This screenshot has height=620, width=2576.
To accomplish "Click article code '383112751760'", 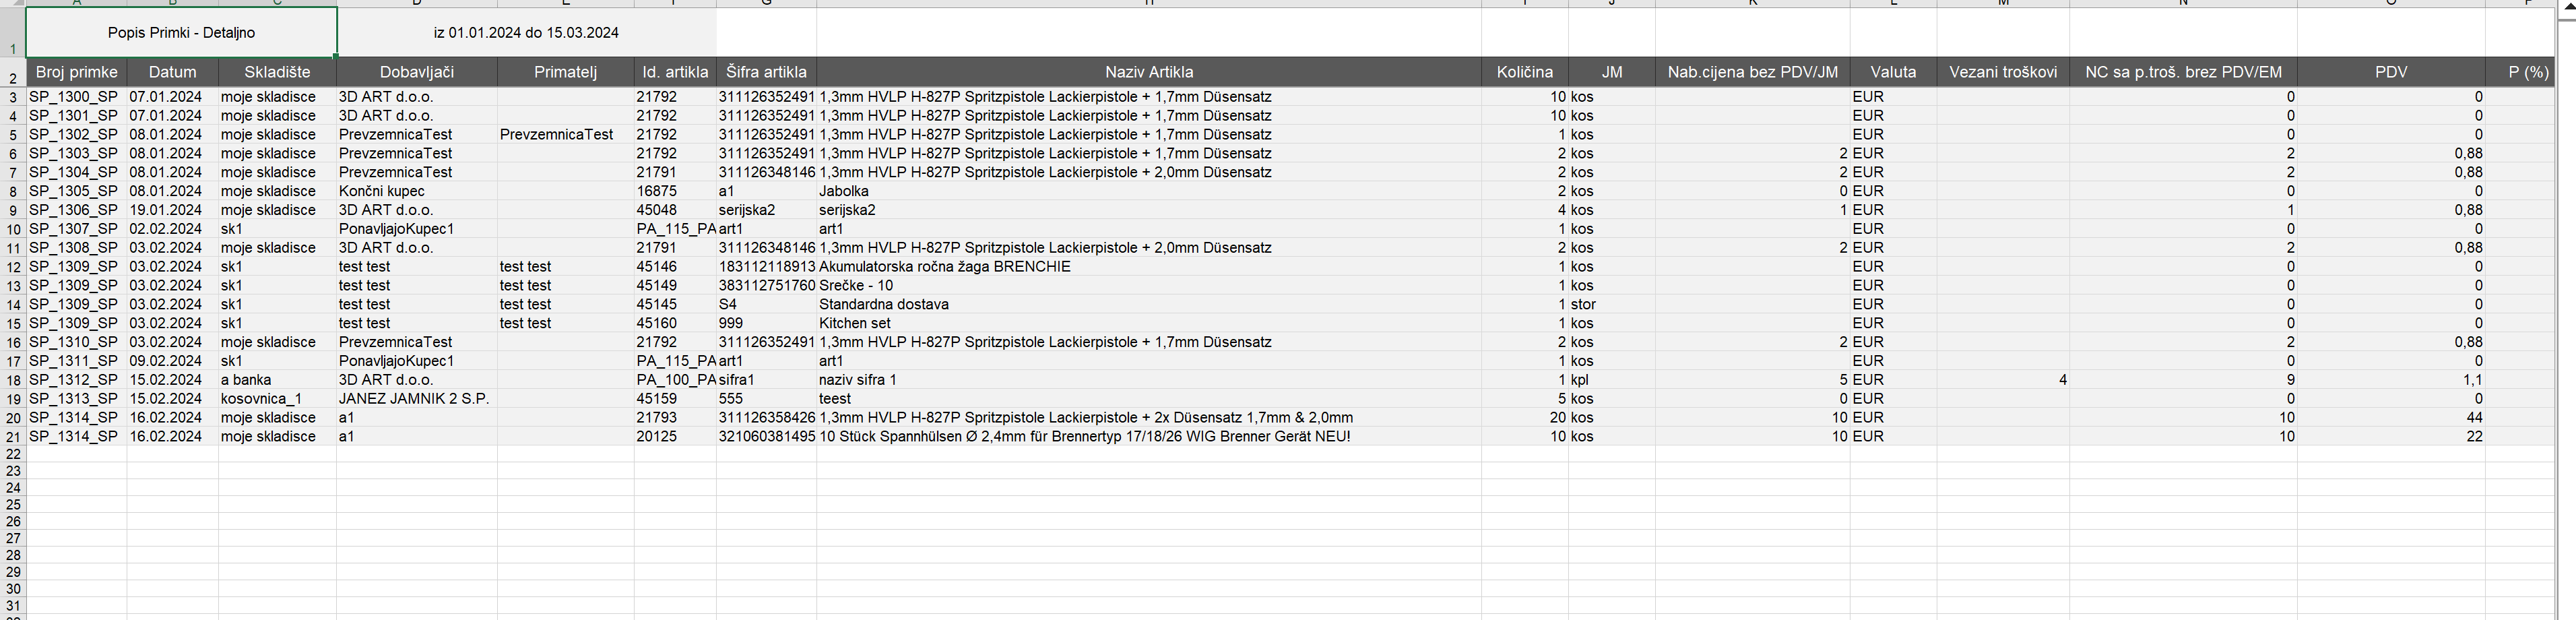I will (767, 286).
